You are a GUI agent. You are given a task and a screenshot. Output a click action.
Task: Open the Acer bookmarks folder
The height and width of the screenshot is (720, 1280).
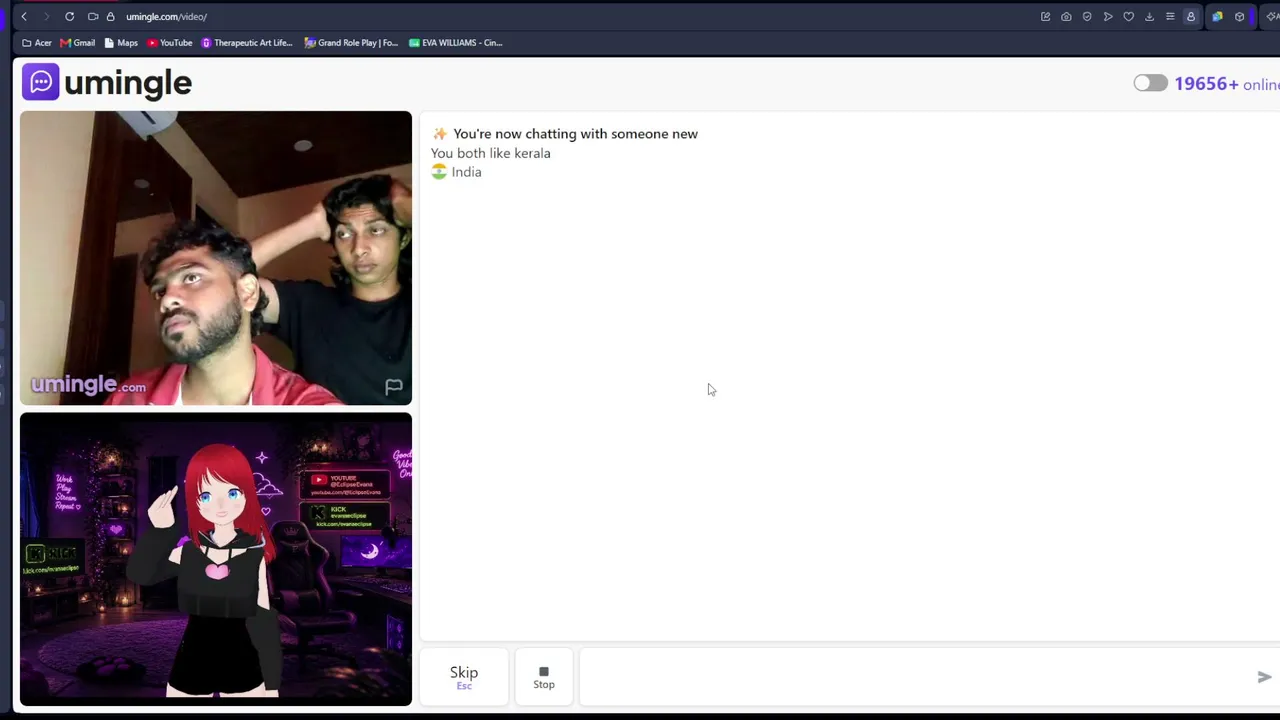point(37,43)
